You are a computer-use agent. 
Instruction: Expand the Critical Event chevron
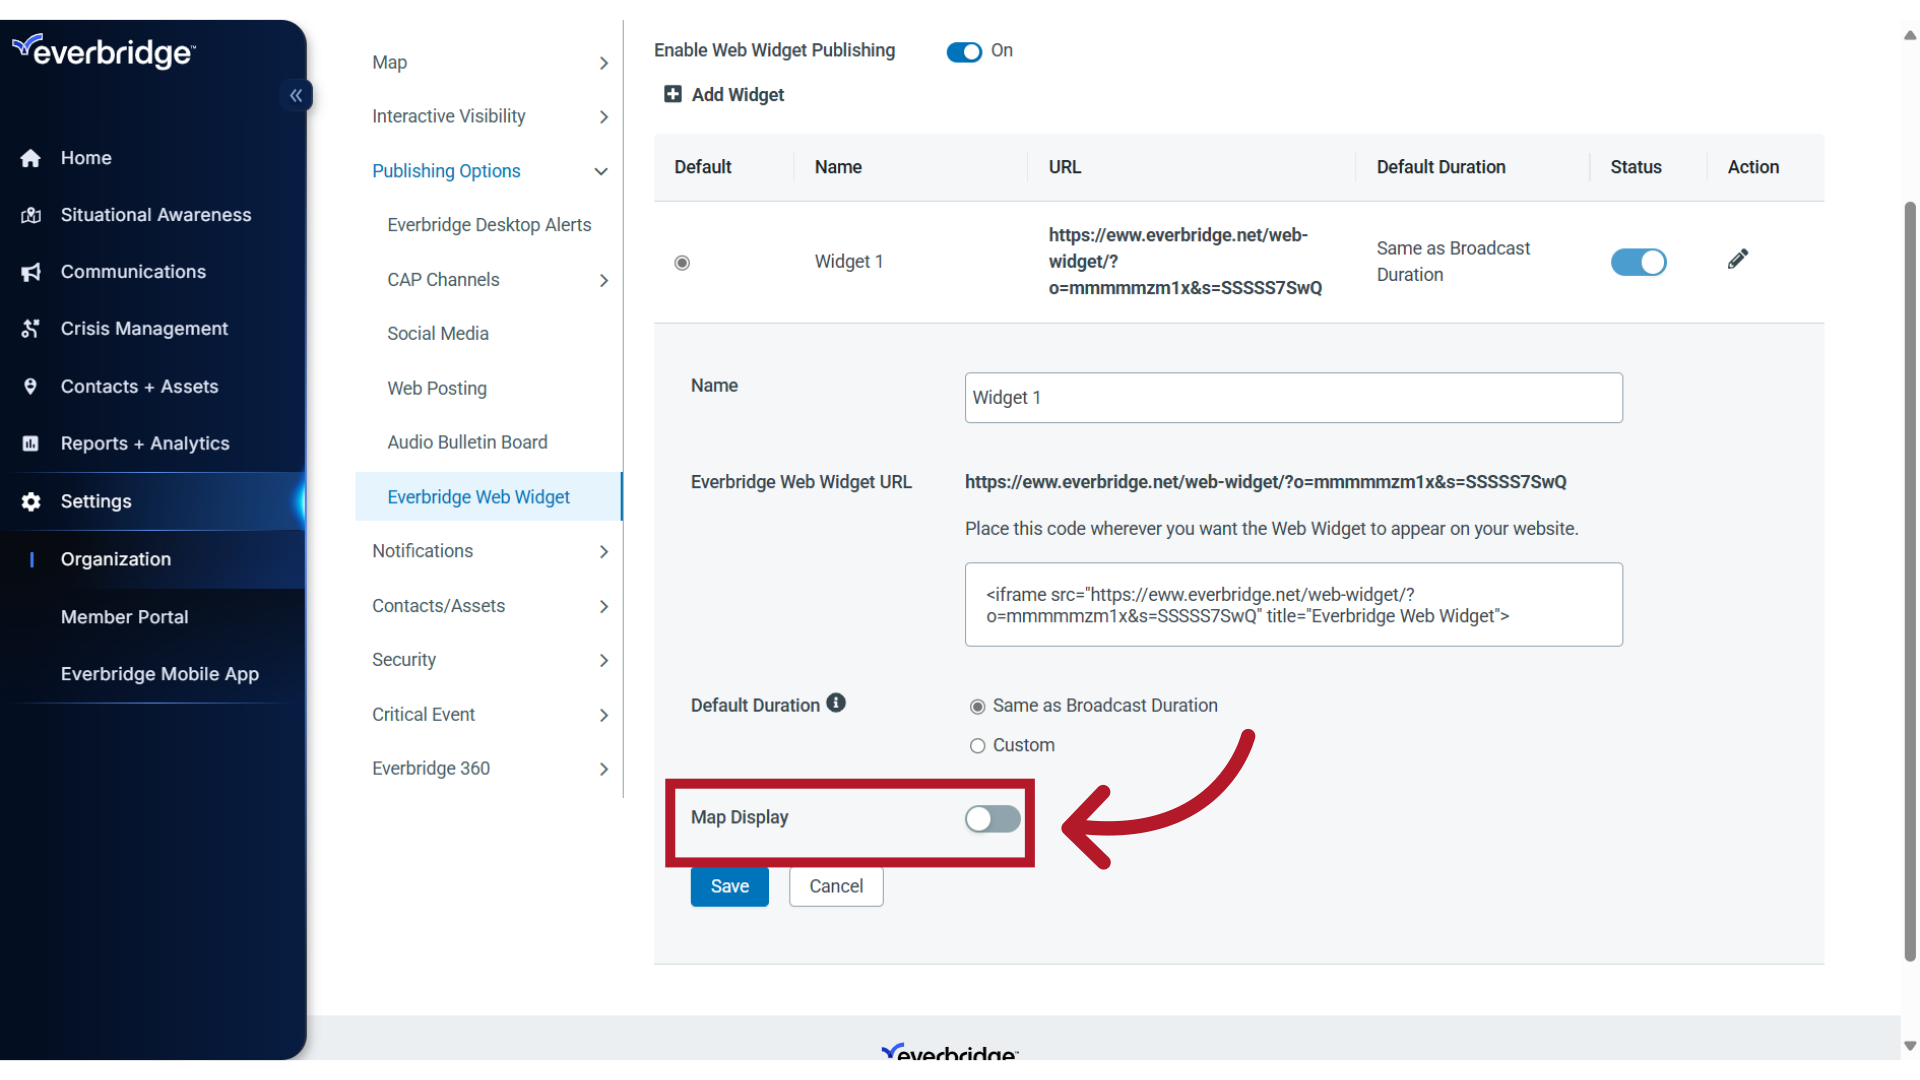coord(604,716)
